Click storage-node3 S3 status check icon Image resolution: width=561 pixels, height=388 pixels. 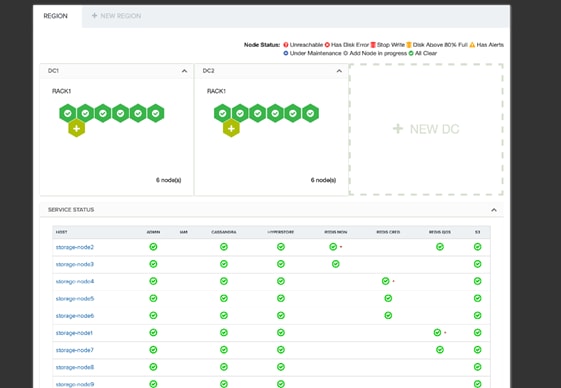pyautogui.click(x=477, y=264)
